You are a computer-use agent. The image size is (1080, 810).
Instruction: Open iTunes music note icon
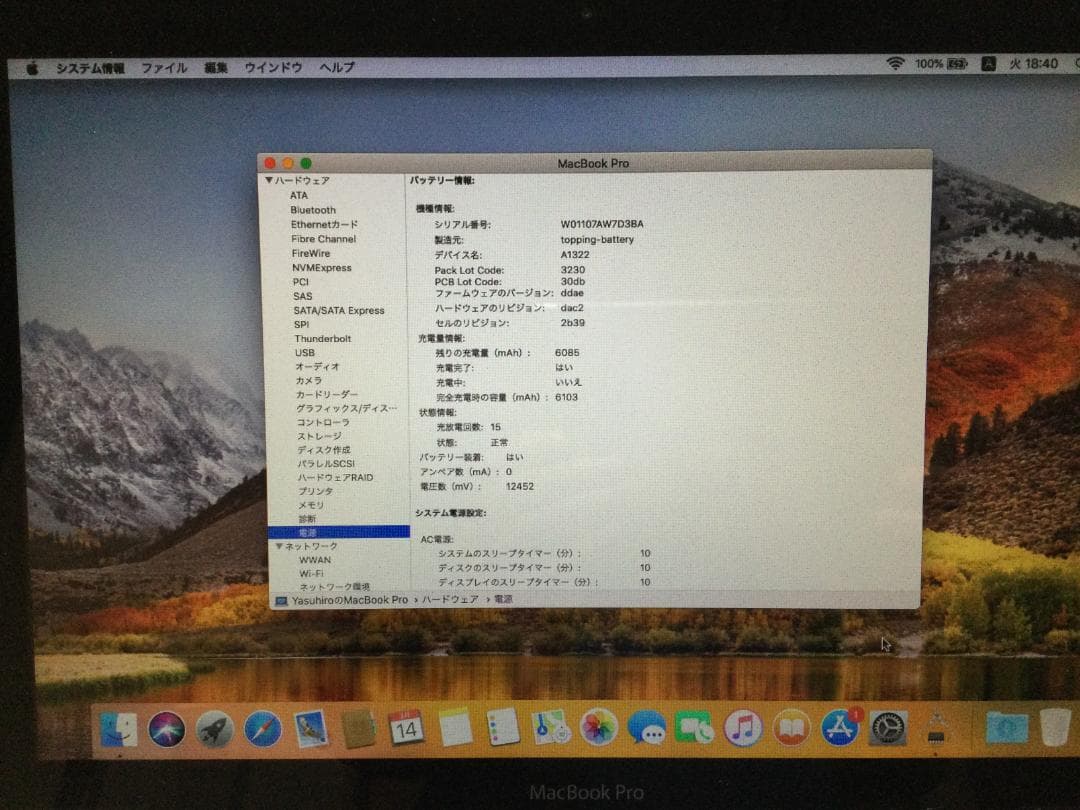pyautogui.click(x=742, y=727)
